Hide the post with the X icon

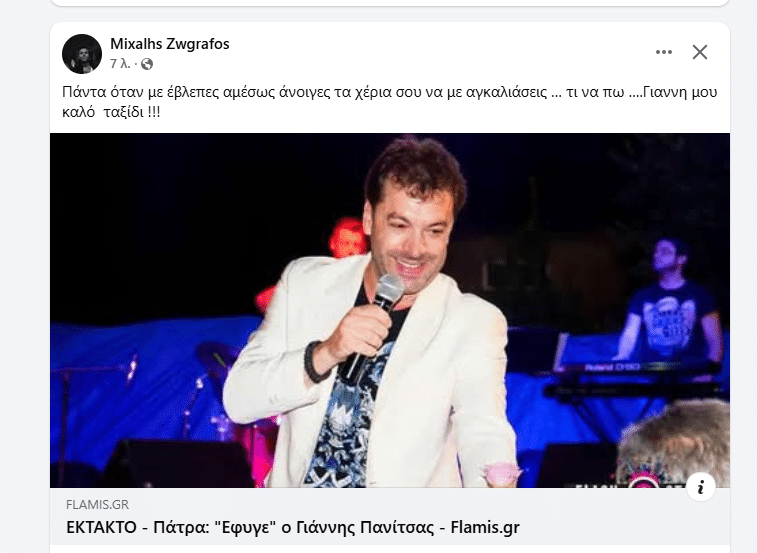click(700, 52)
